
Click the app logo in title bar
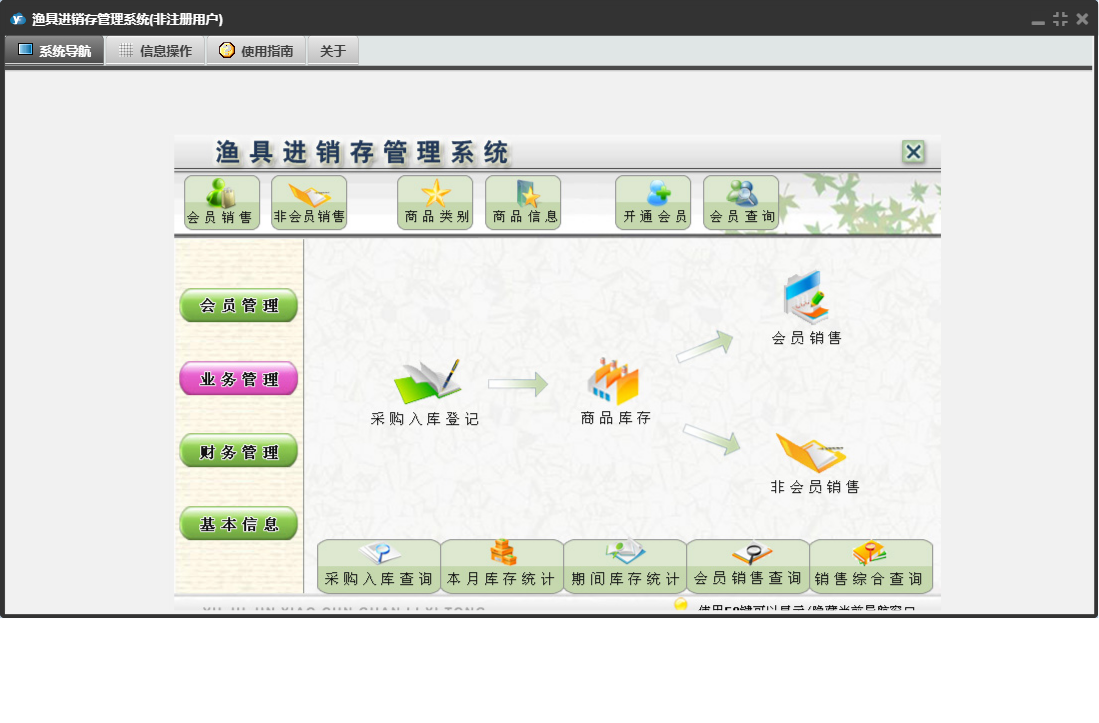(18, 19)
